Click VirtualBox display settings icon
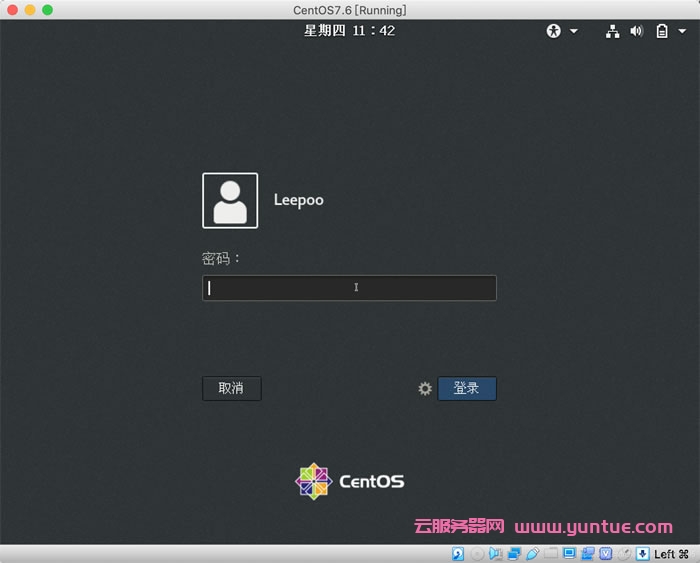This screenshot has width=700, height=563. (569, 553)
